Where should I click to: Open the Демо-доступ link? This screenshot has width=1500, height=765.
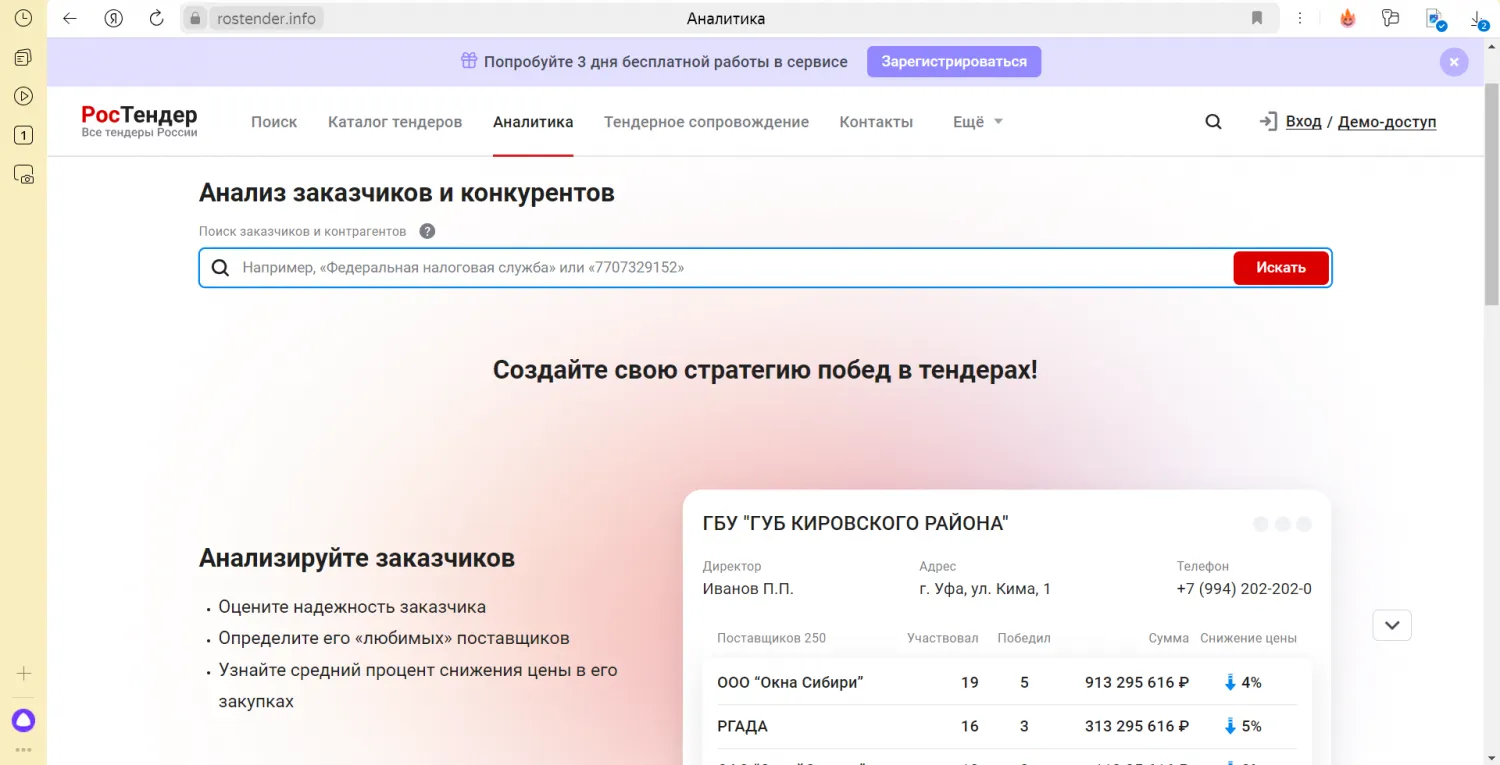pyautogui.click(x=1386, y=122)
